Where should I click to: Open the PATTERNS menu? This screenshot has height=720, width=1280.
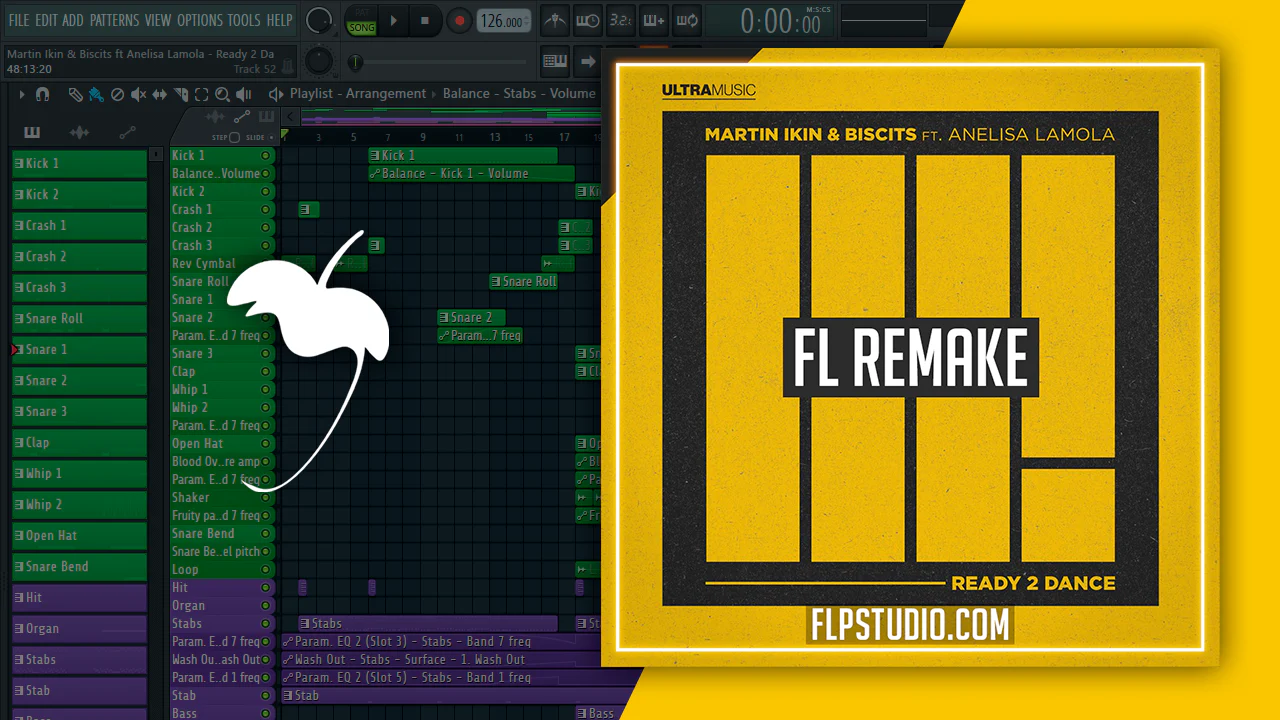point(115,20)
